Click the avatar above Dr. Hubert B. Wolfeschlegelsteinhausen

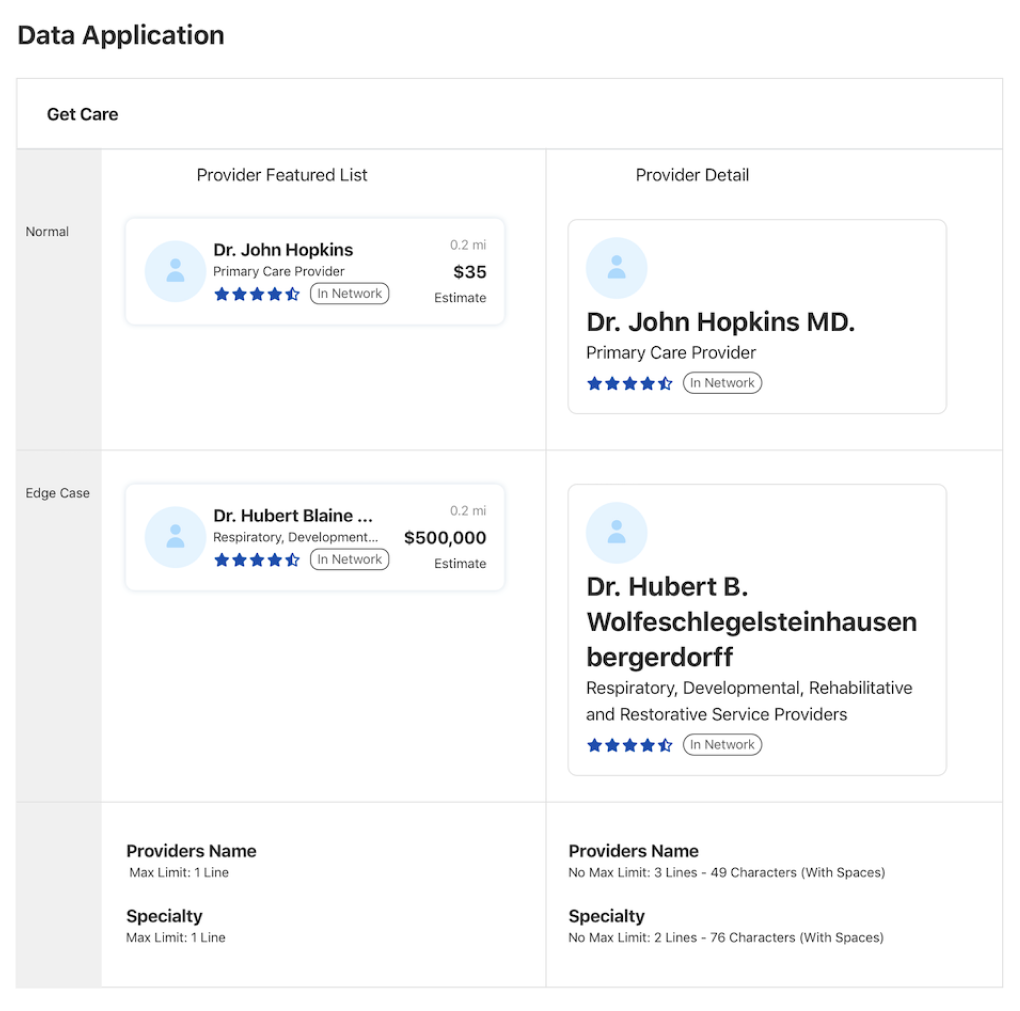coord(616,533)
